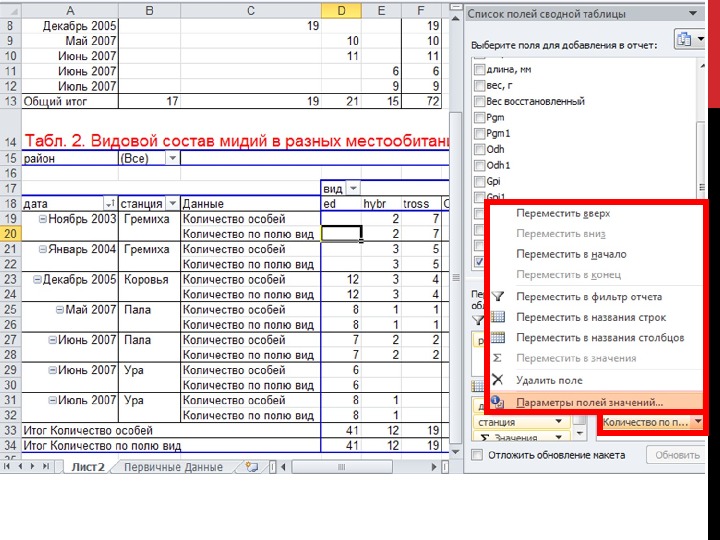The image size is (720, 540).
Task: Check the 'длина, мм' field
Action: (x=479, y=69)
